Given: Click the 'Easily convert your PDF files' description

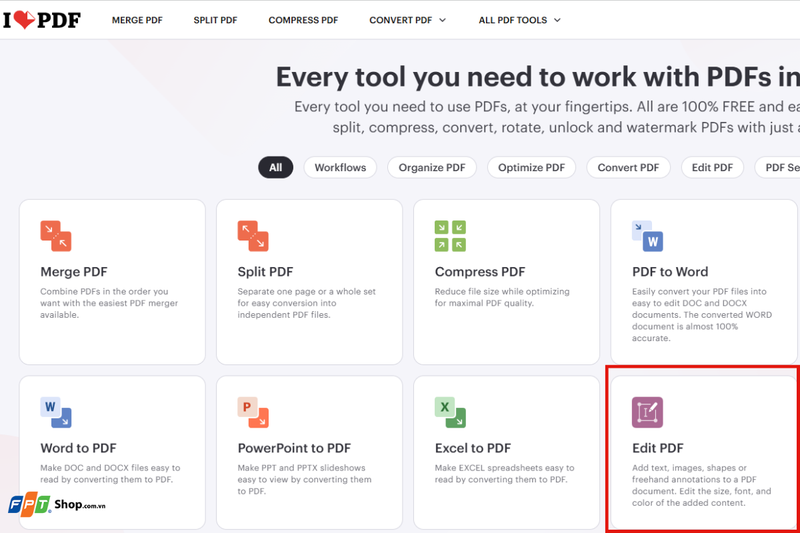Looking at the screenshot, I should tap(702, 315).
